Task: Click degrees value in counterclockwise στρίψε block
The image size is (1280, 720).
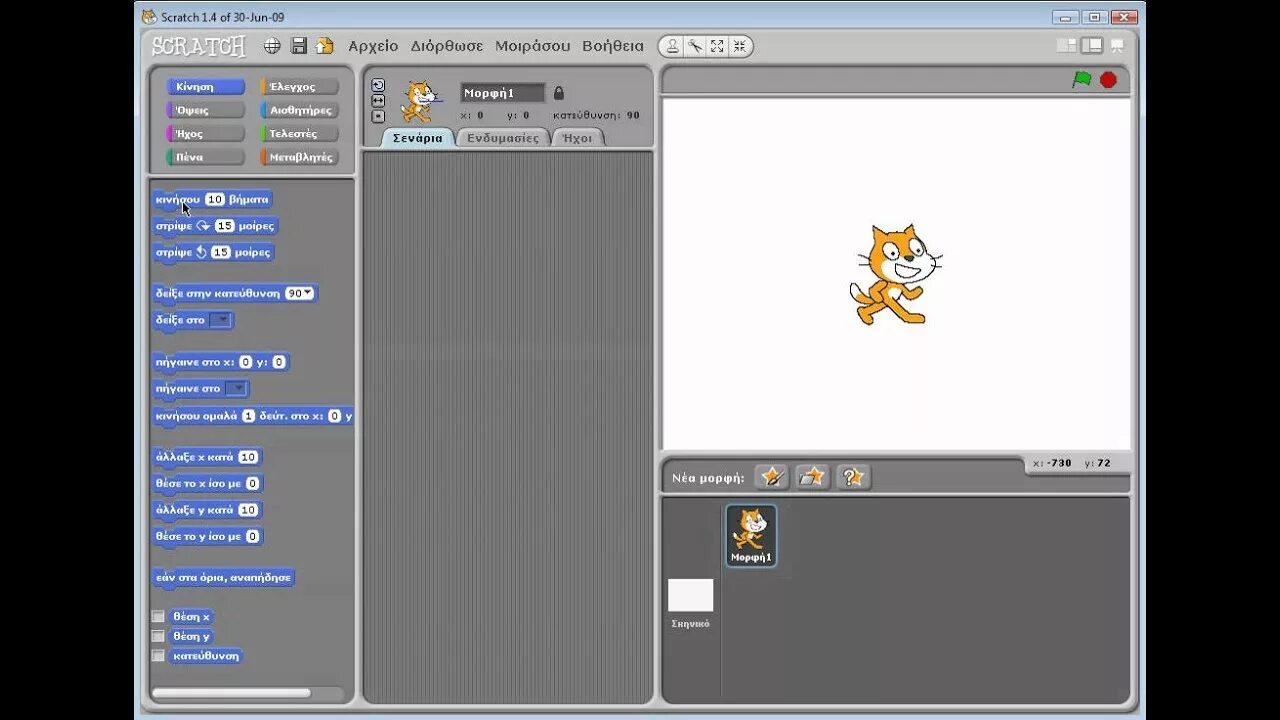Action: (x=221, y=252)
